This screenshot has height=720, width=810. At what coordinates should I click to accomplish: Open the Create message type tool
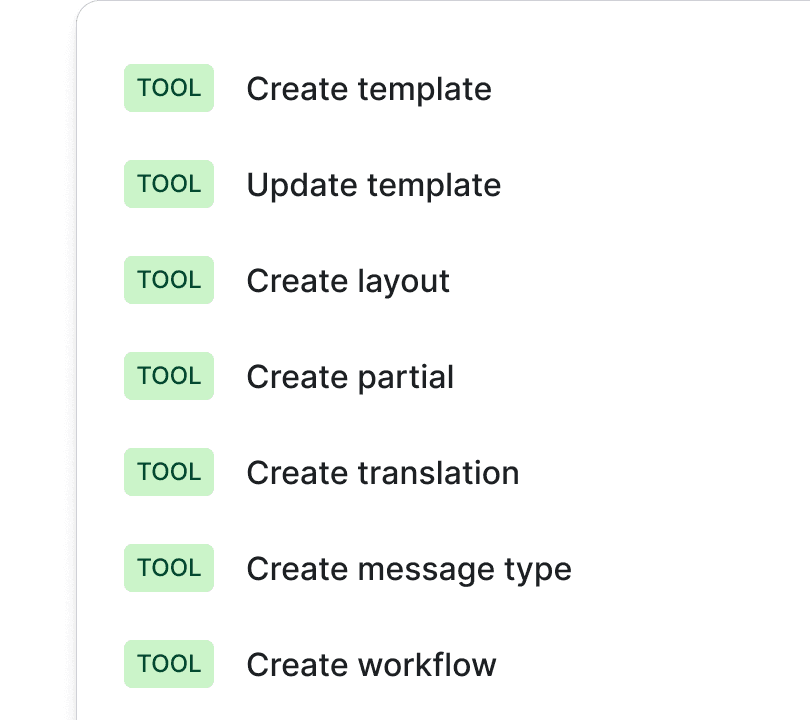tap(408, 570)
